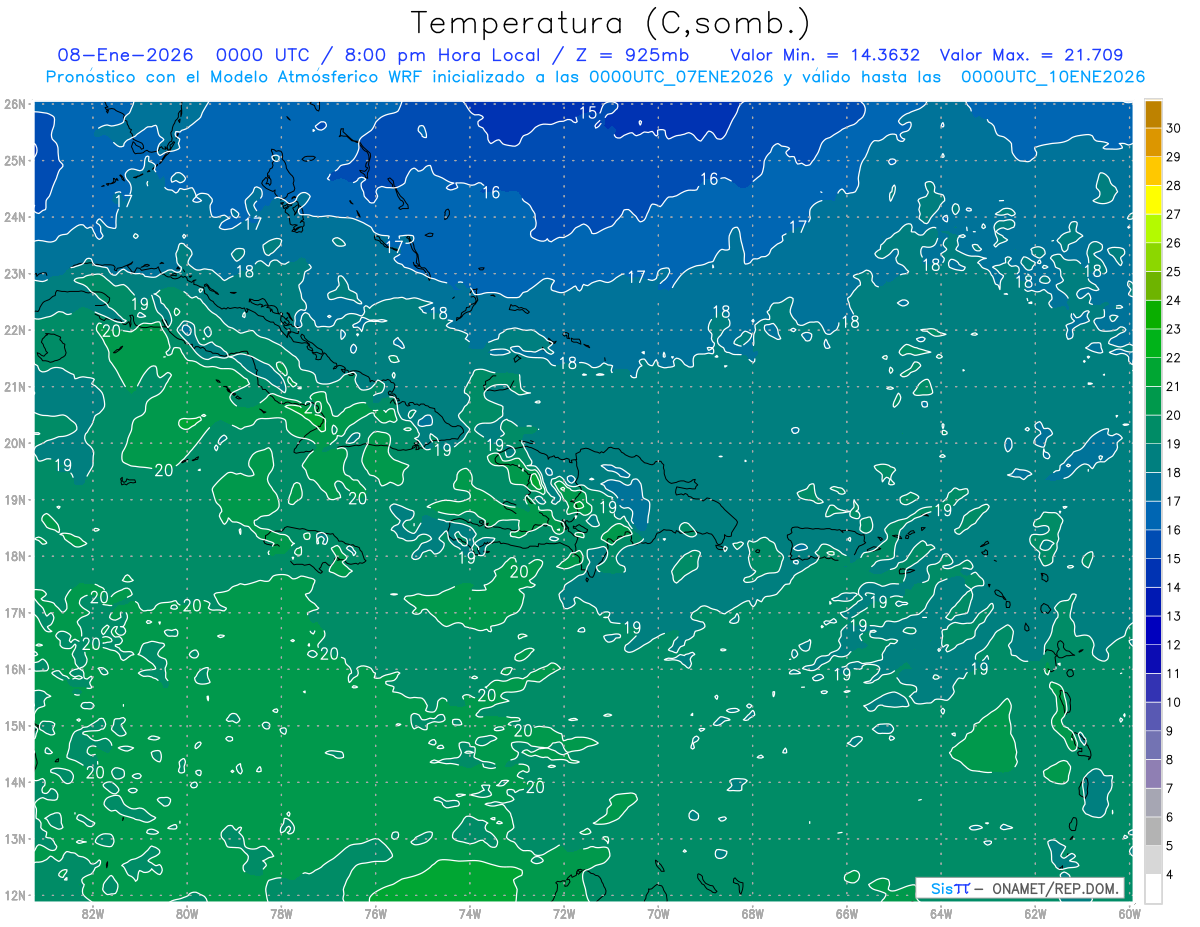Click "8:00 pm Hora Local" text
The image size is (1200, 927).
click(444, 55)
